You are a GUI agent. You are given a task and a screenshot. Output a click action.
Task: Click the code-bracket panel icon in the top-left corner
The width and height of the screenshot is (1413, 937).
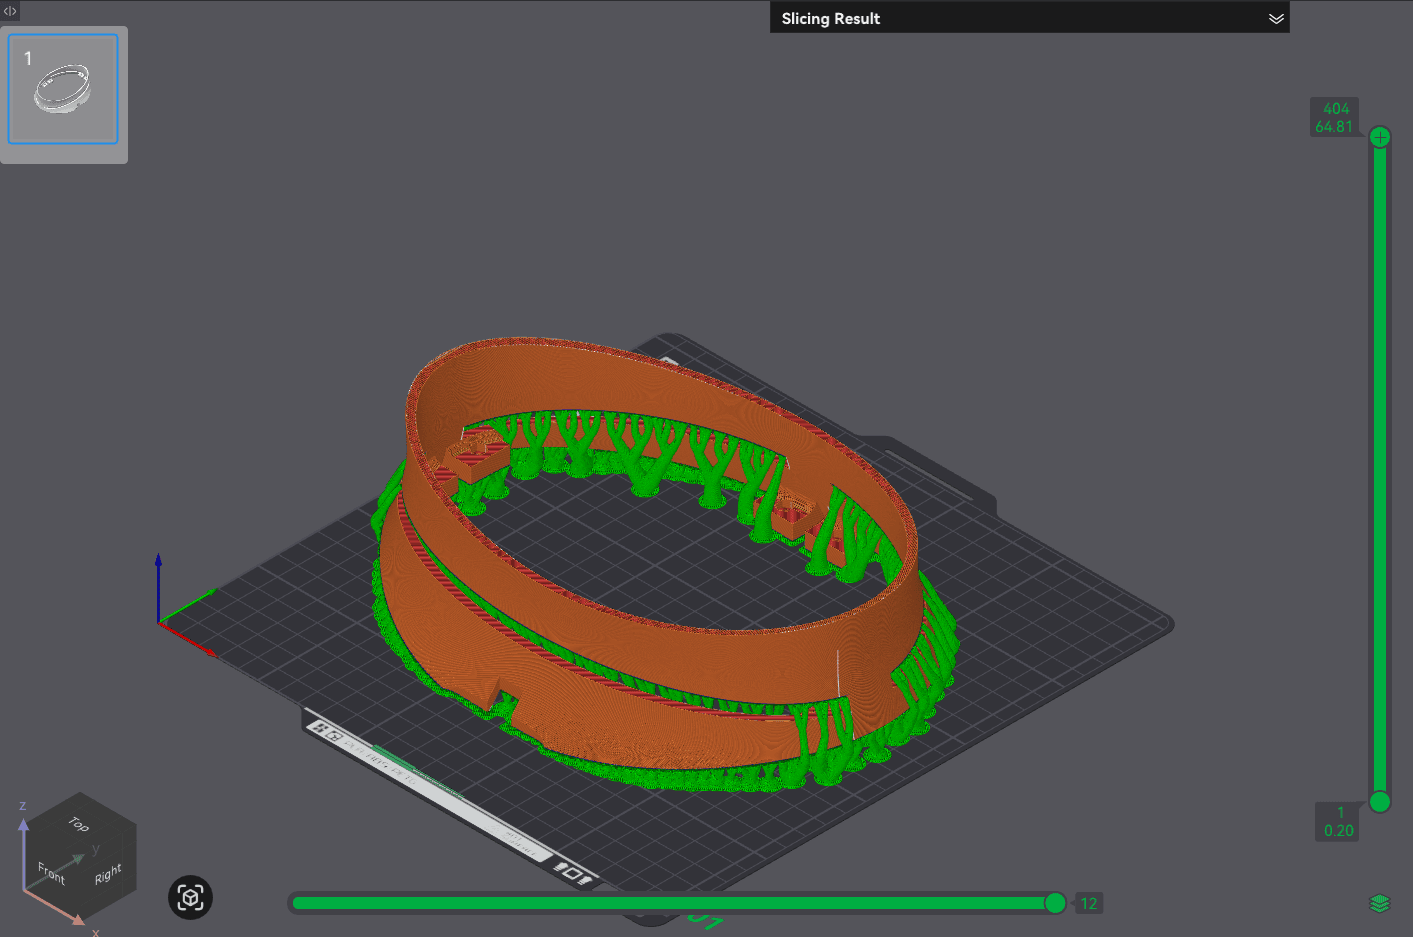[x=10, y=11]
